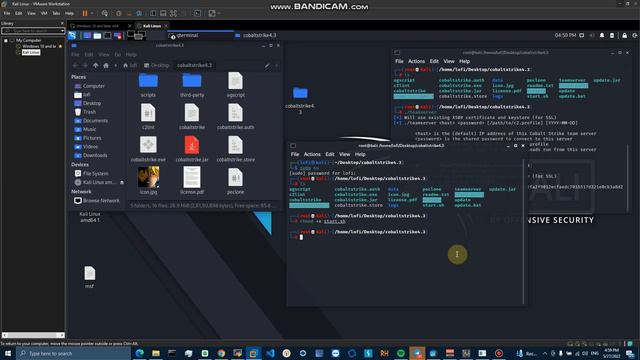Open Spotify from taskbar
Screen dimensions: 640x360
(401, 353)
